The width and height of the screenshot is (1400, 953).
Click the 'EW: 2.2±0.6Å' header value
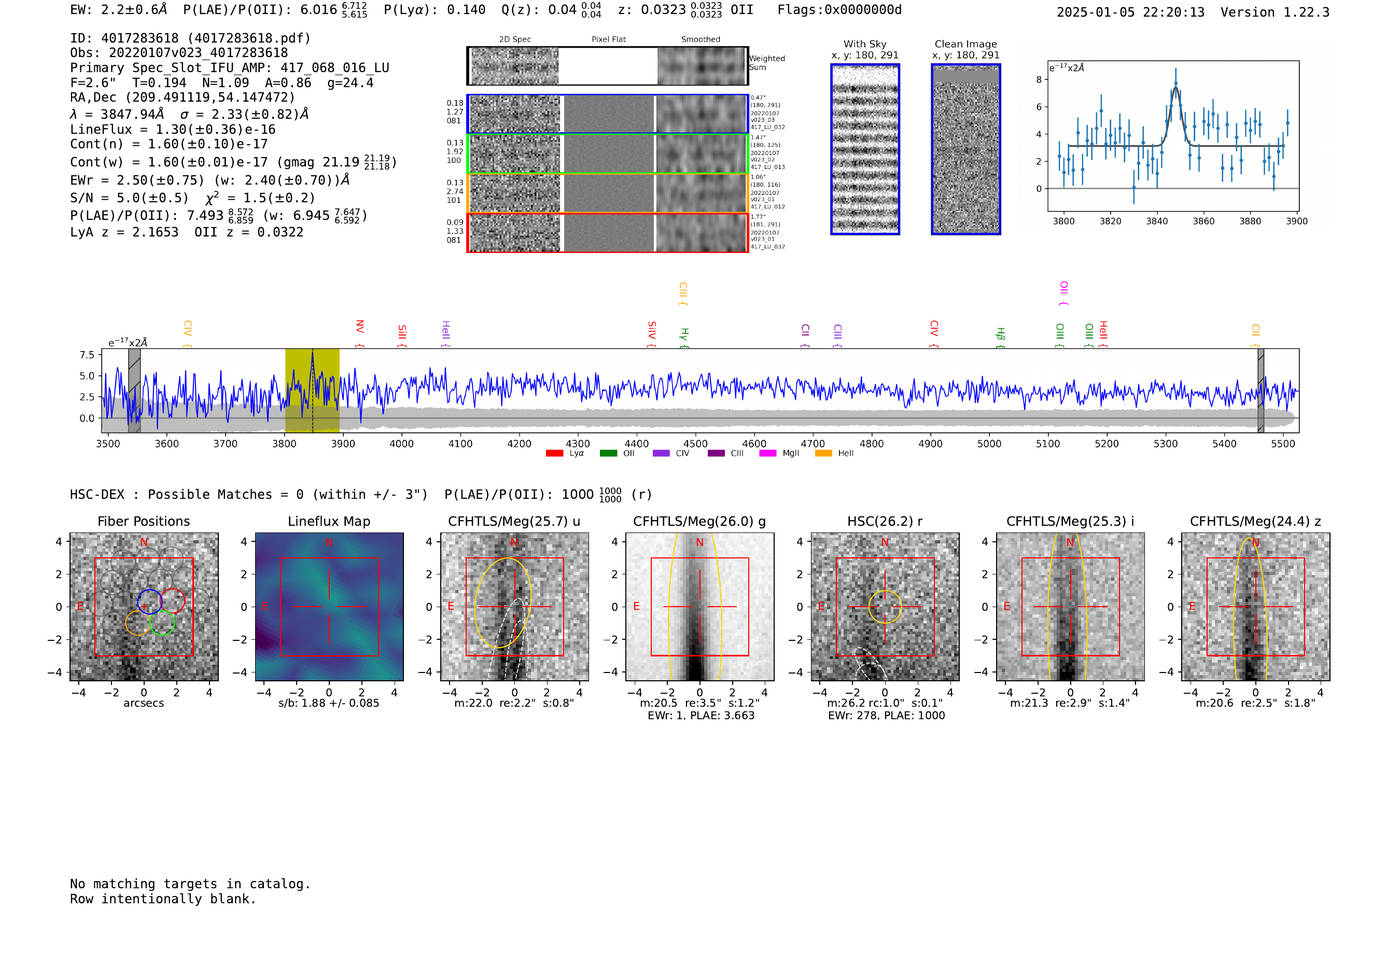(x=118, y=10)
